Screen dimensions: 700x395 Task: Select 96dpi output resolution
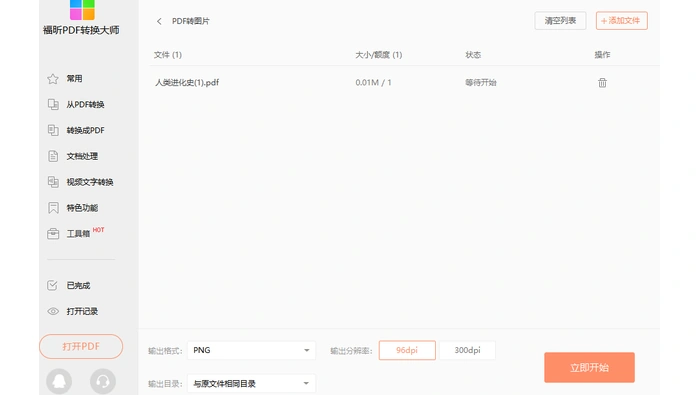[x=407, y=350]
